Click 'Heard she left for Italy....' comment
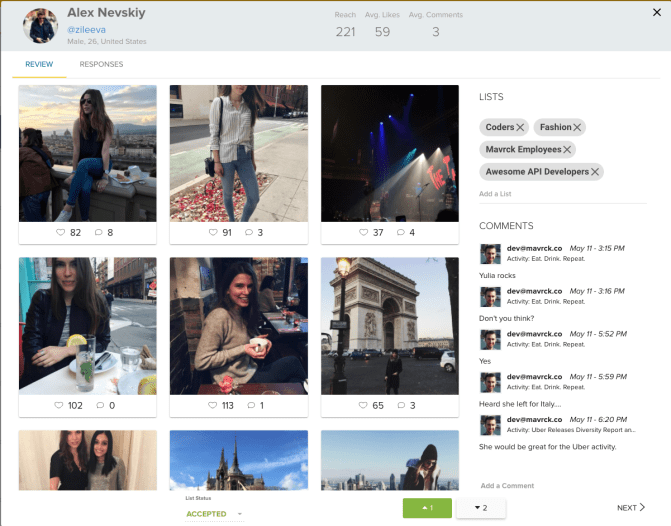The height and width of the screenshot is (526, 671). (x=520, y=404)
